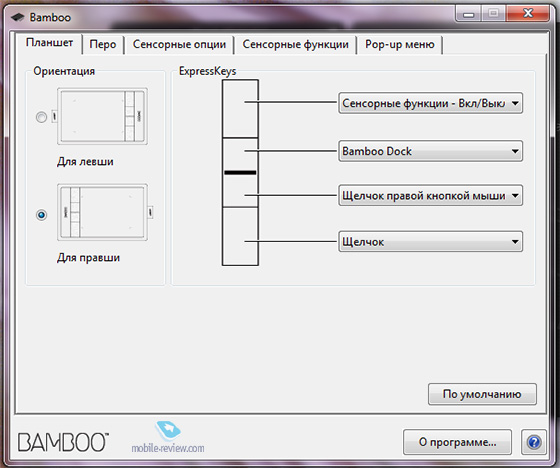Open the Щелчок правой кнопкой мыши dropdown
The image size is (560, 468).
tap(430, 195)
